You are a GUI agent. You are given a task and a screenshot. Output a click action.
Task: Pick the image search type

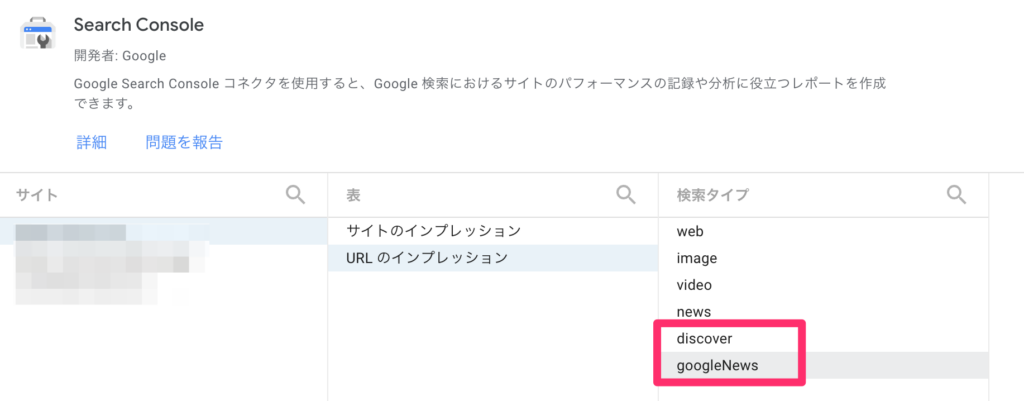tap(696, 258)
